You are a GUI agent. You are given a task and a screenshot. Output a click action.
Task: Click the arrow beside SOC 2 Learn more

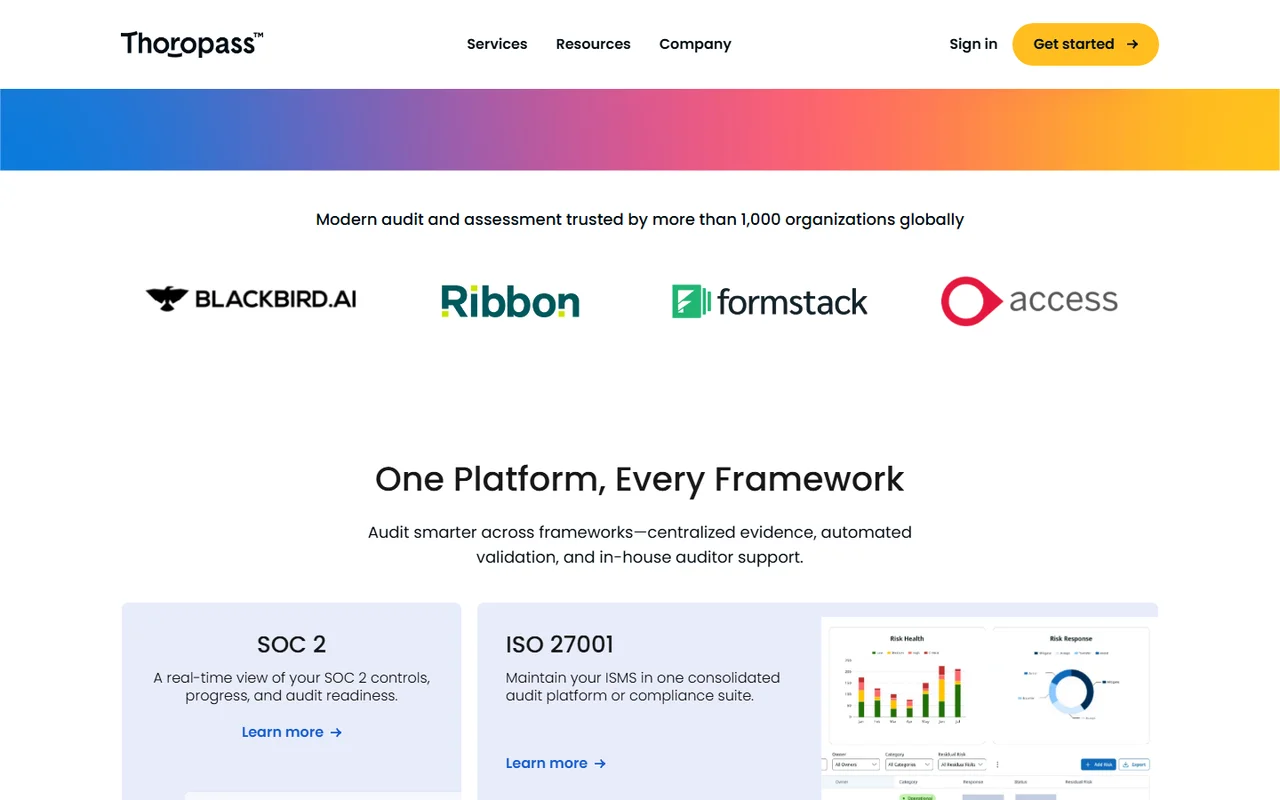coord(336,733)
